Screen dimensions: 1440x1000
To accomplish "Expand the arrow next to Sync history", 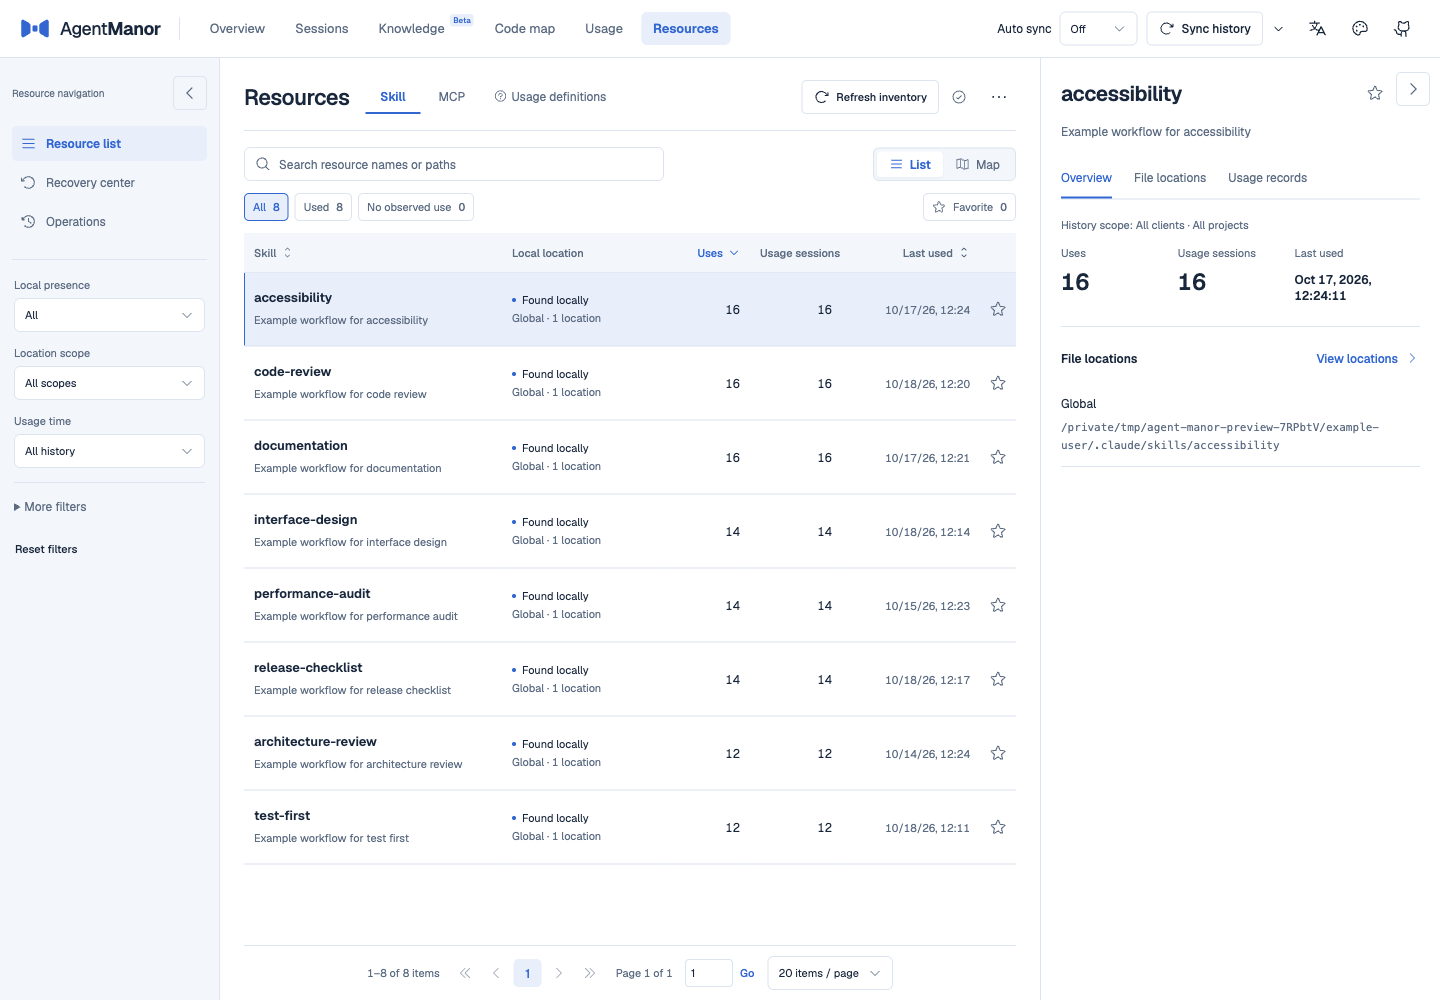I will pyautogui.click(x=1278, y=29).
